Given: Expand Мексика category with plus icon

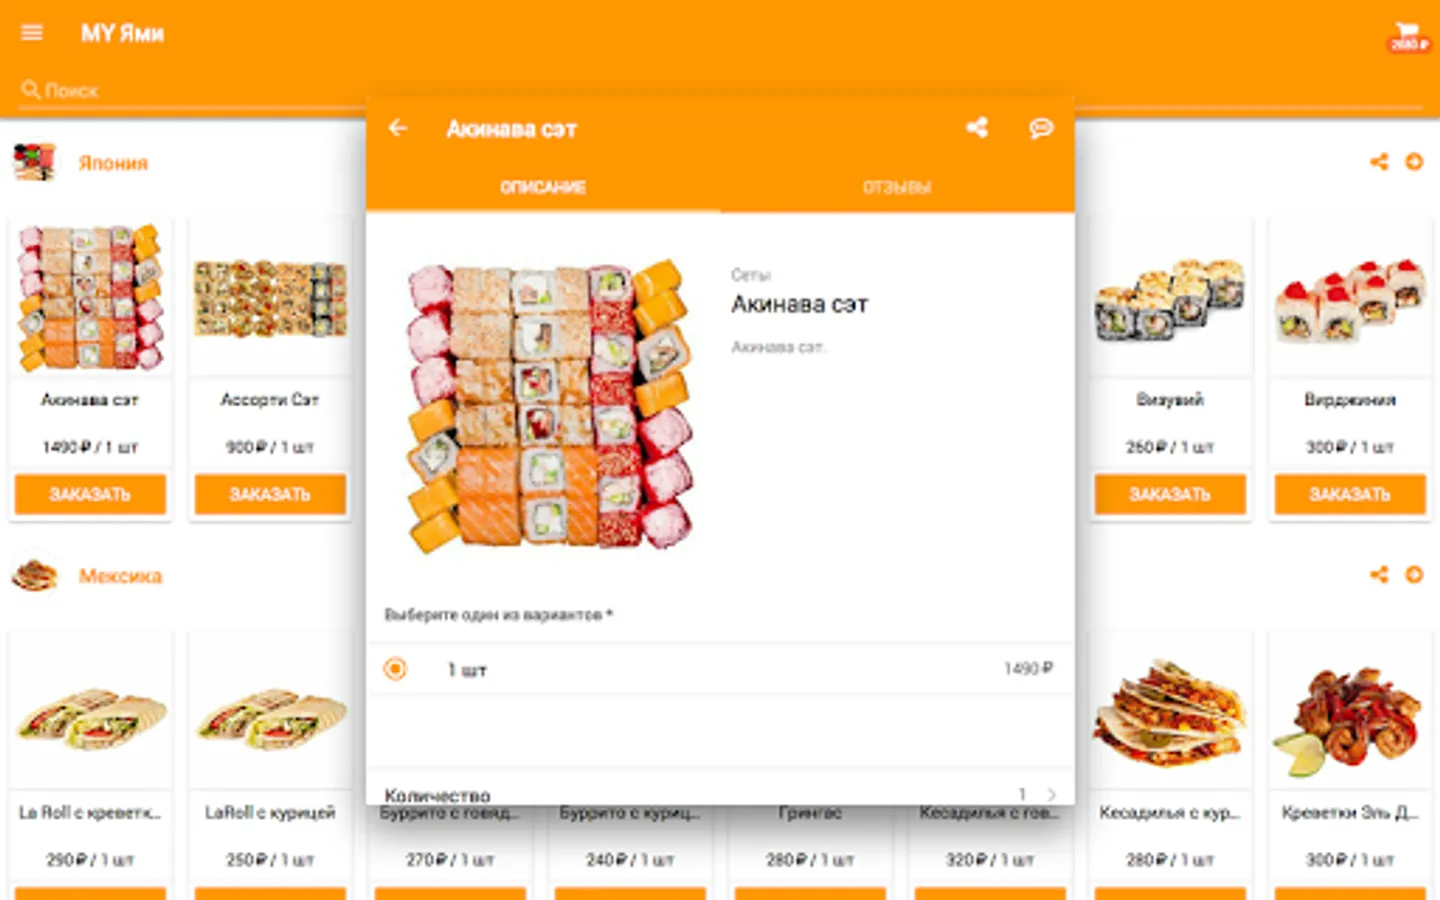Looking at the screenshot, I should (x=1414, y=575).
